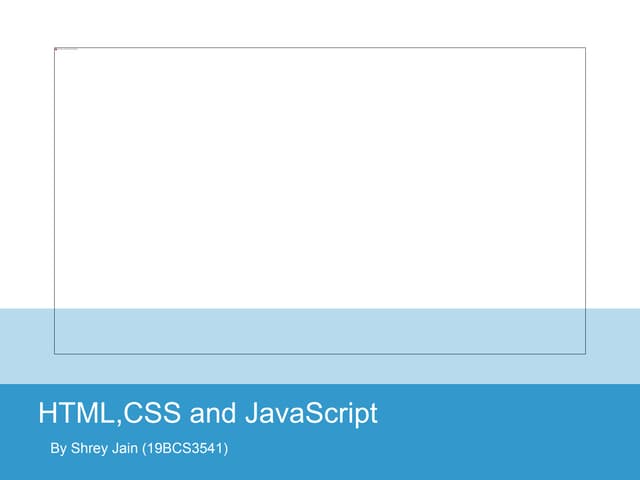Click the right border of the image frame
Image resolution: width=640 pixels, height=480 pixels.
click(585, 200)
